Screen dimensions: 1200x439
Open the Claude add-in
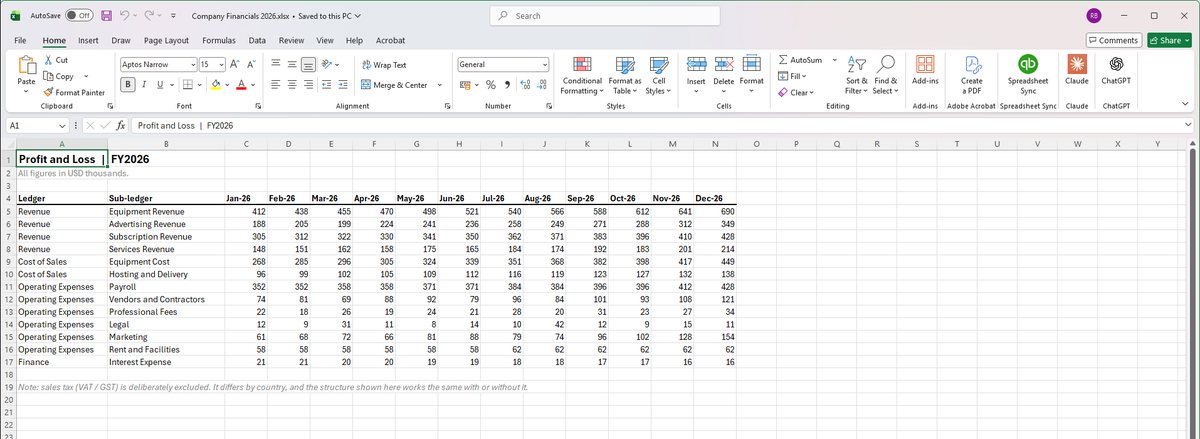click(x=1077, y=70)
